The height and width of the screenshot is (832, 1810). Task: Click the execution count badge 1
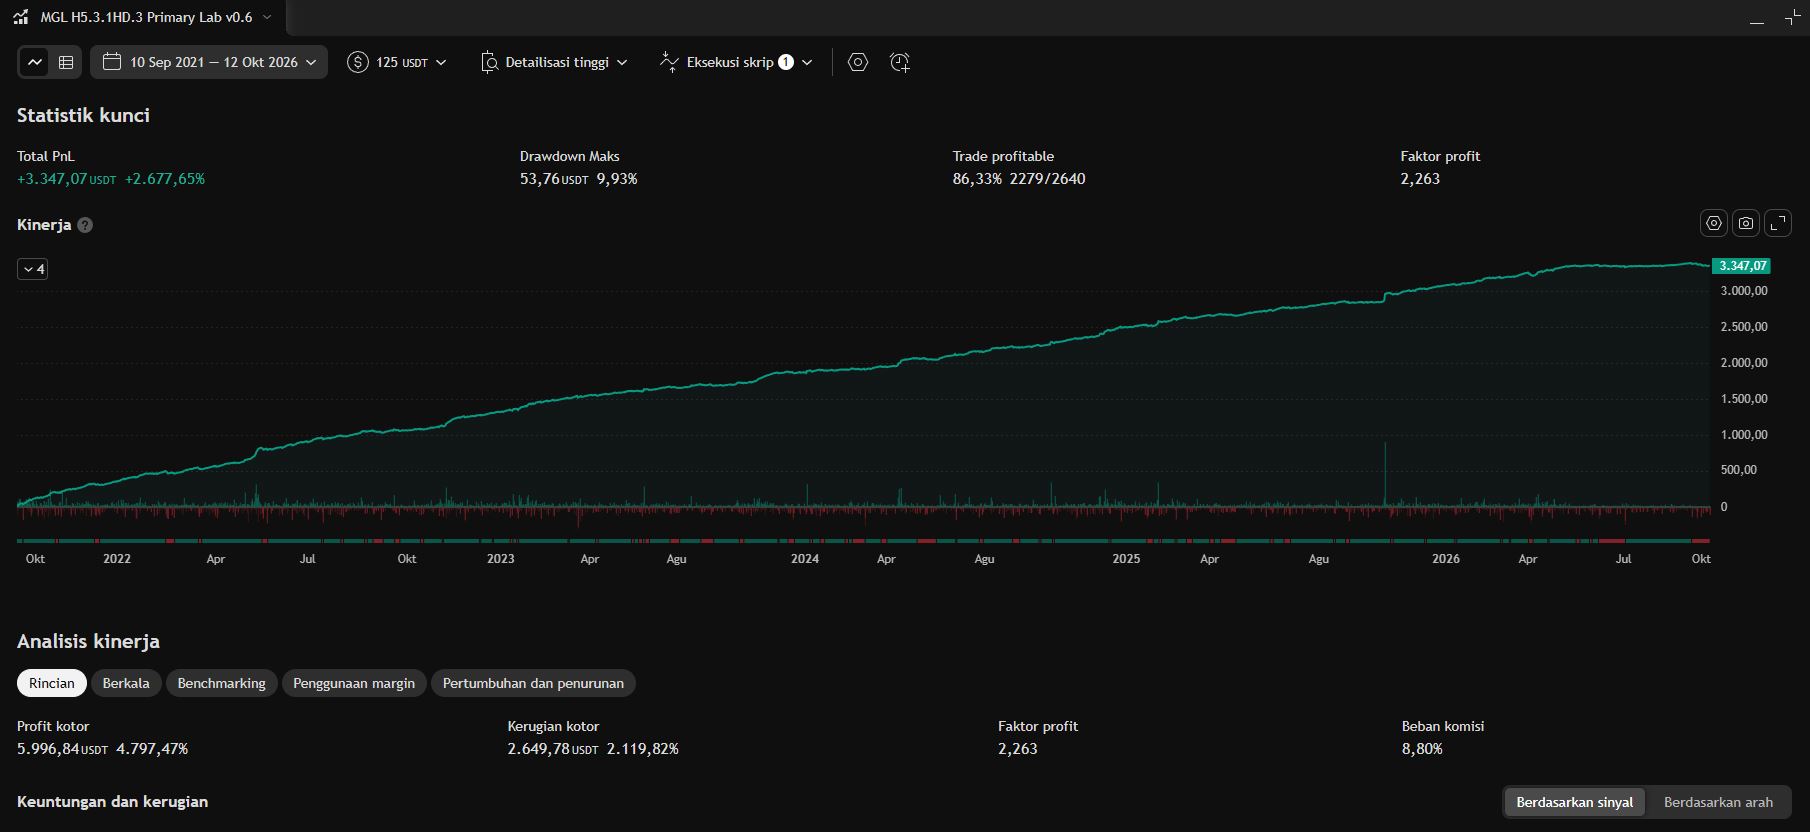[x=786, y=62]
